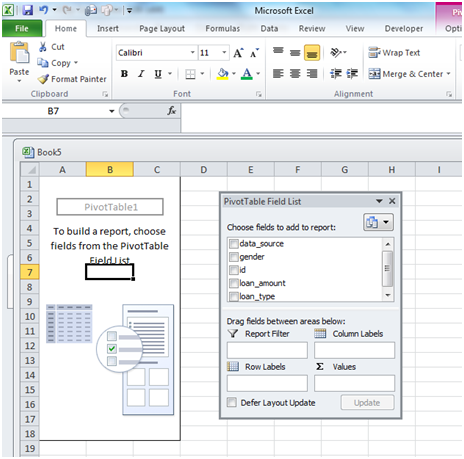Enable Defer Layout Update checkbox
This screenshot has width=464, height=459.
coord(232,402)
